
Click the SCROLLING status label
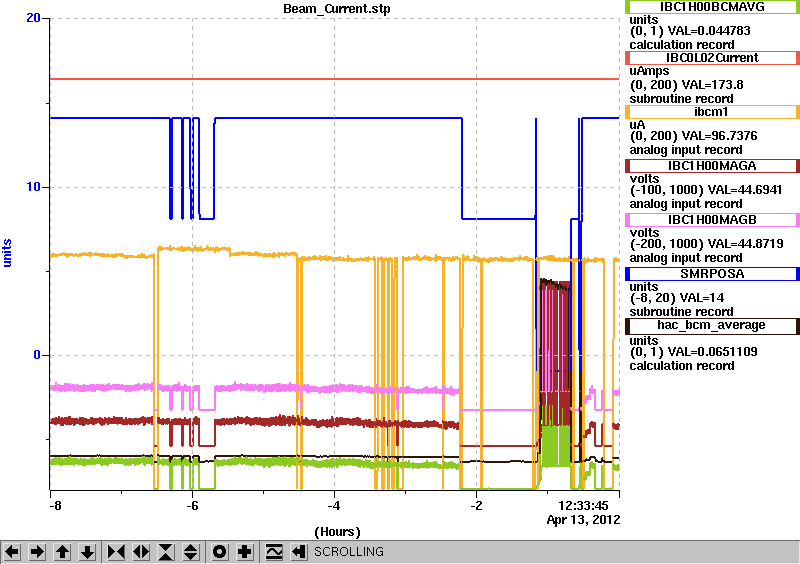pos(349,552)
